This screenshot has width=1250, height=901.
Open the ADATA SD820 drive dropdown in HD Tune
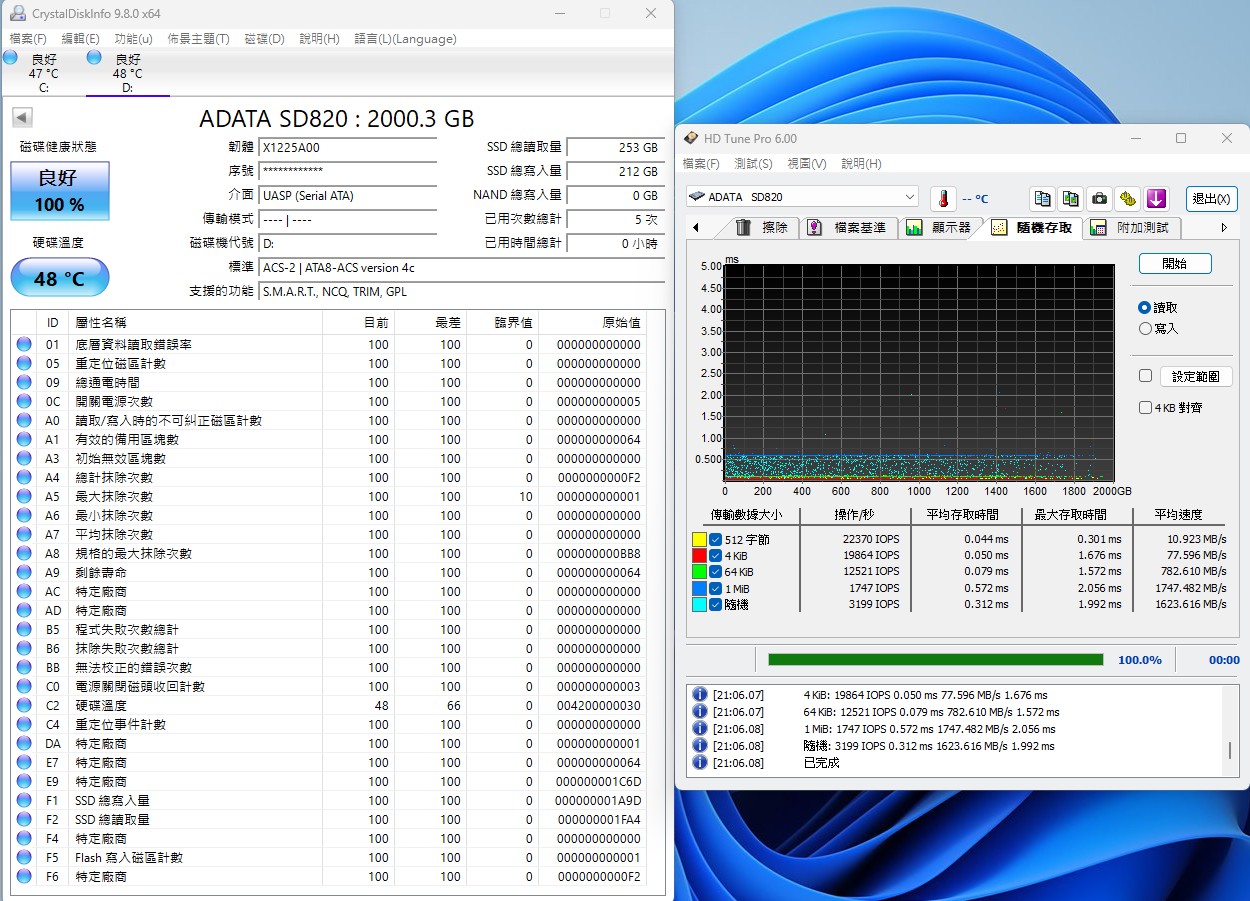pyautogui.click(x=802, y=197)
